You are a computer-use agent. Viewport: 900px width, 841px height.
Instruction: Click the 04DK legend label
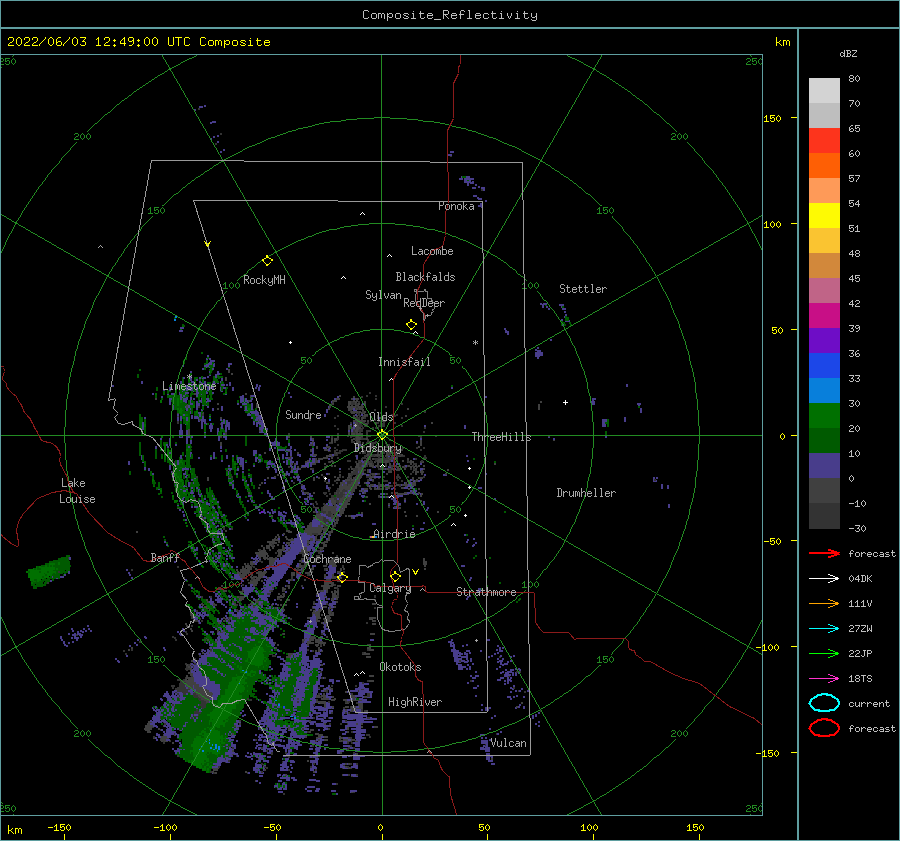[x=860, y=579]
